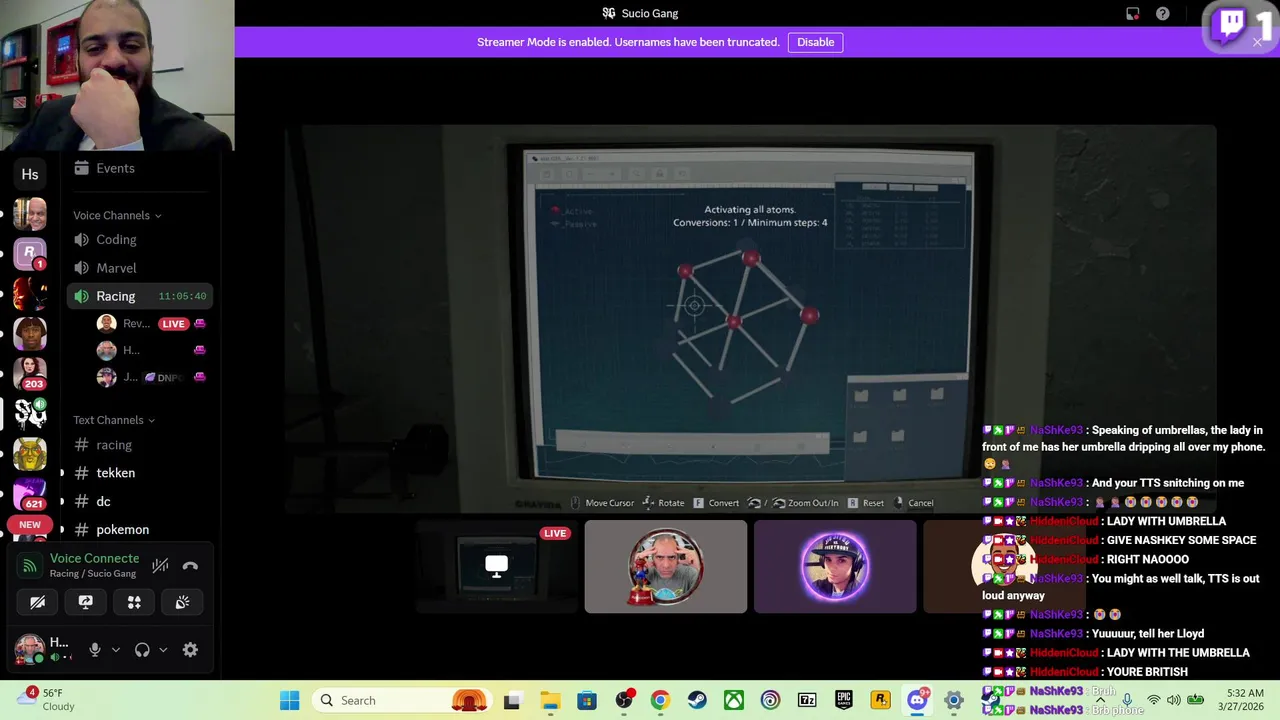Open Xbox app from taskbar
Viewport: 1280px width, 720px height.
pos(734,700)
